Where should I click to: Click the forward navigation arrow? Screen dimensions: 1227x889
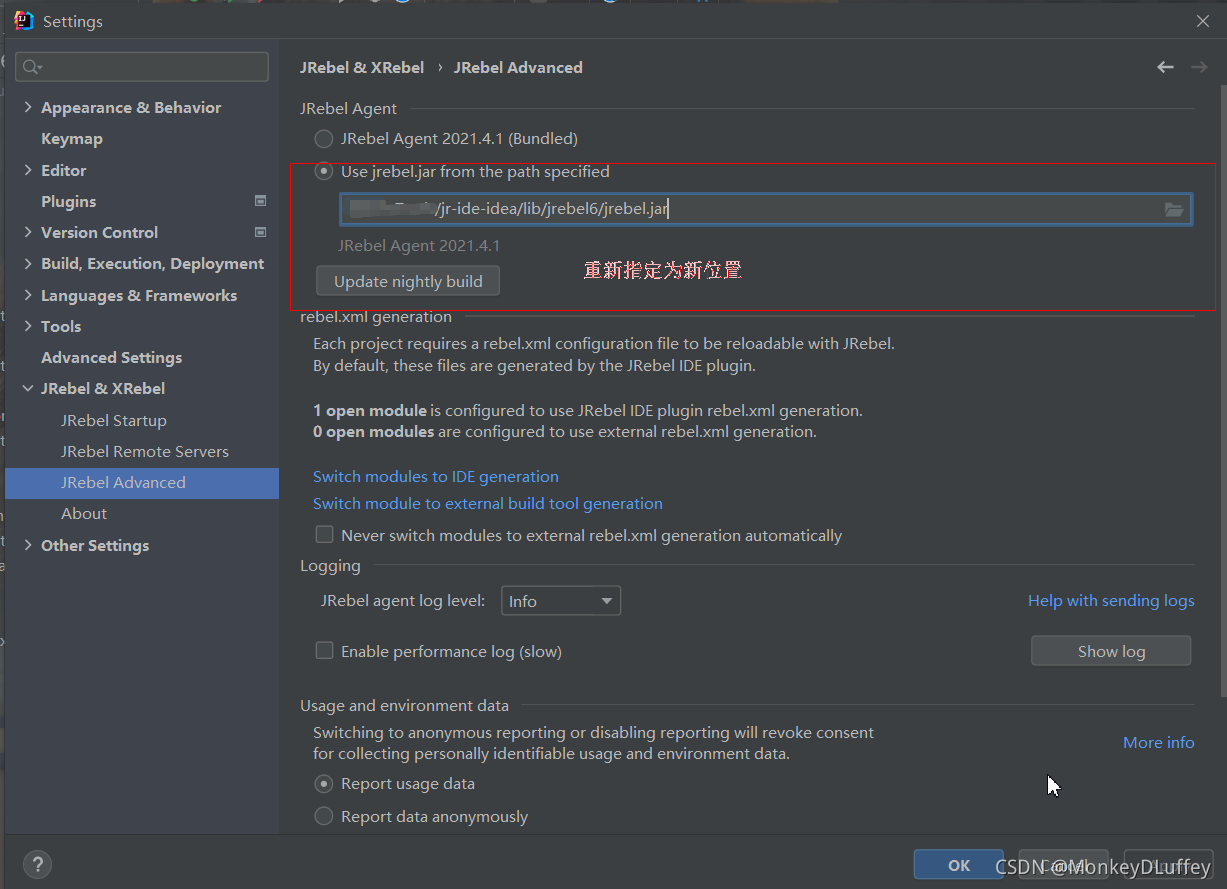1199,67
